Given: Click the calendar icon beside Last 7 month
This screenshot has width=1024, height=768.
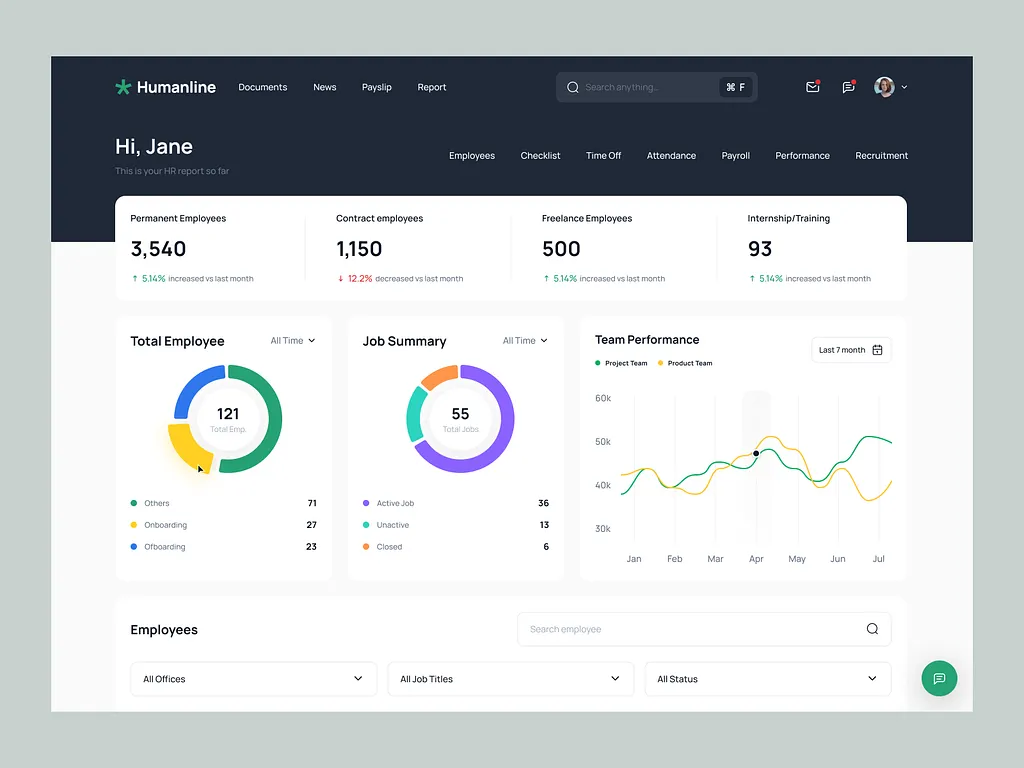Looking at the screenshot, I should 877,350.
